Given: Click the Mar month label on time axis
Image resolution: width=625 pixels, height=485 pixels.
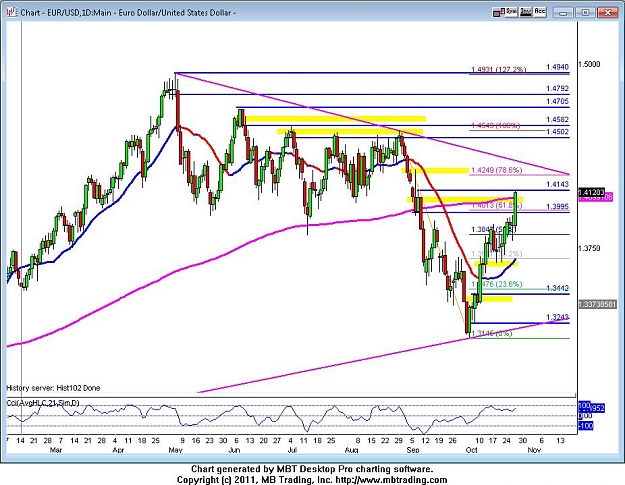Looking at the screenshot, I should pos(56,450).
